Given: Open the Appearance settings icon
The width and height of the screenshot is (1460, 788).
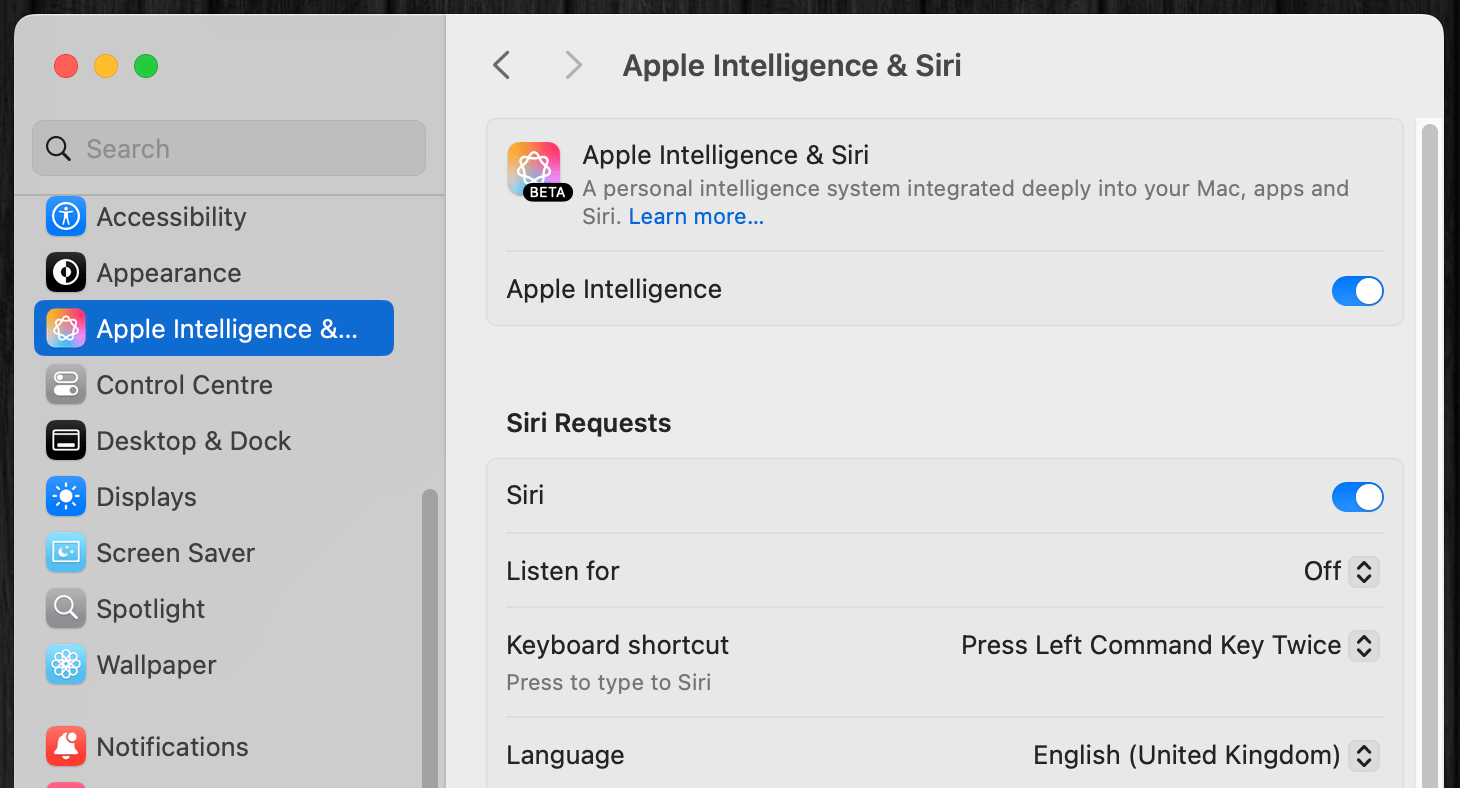Looking at the screenshot, I should pyautogui.click(x=66, y=273).
